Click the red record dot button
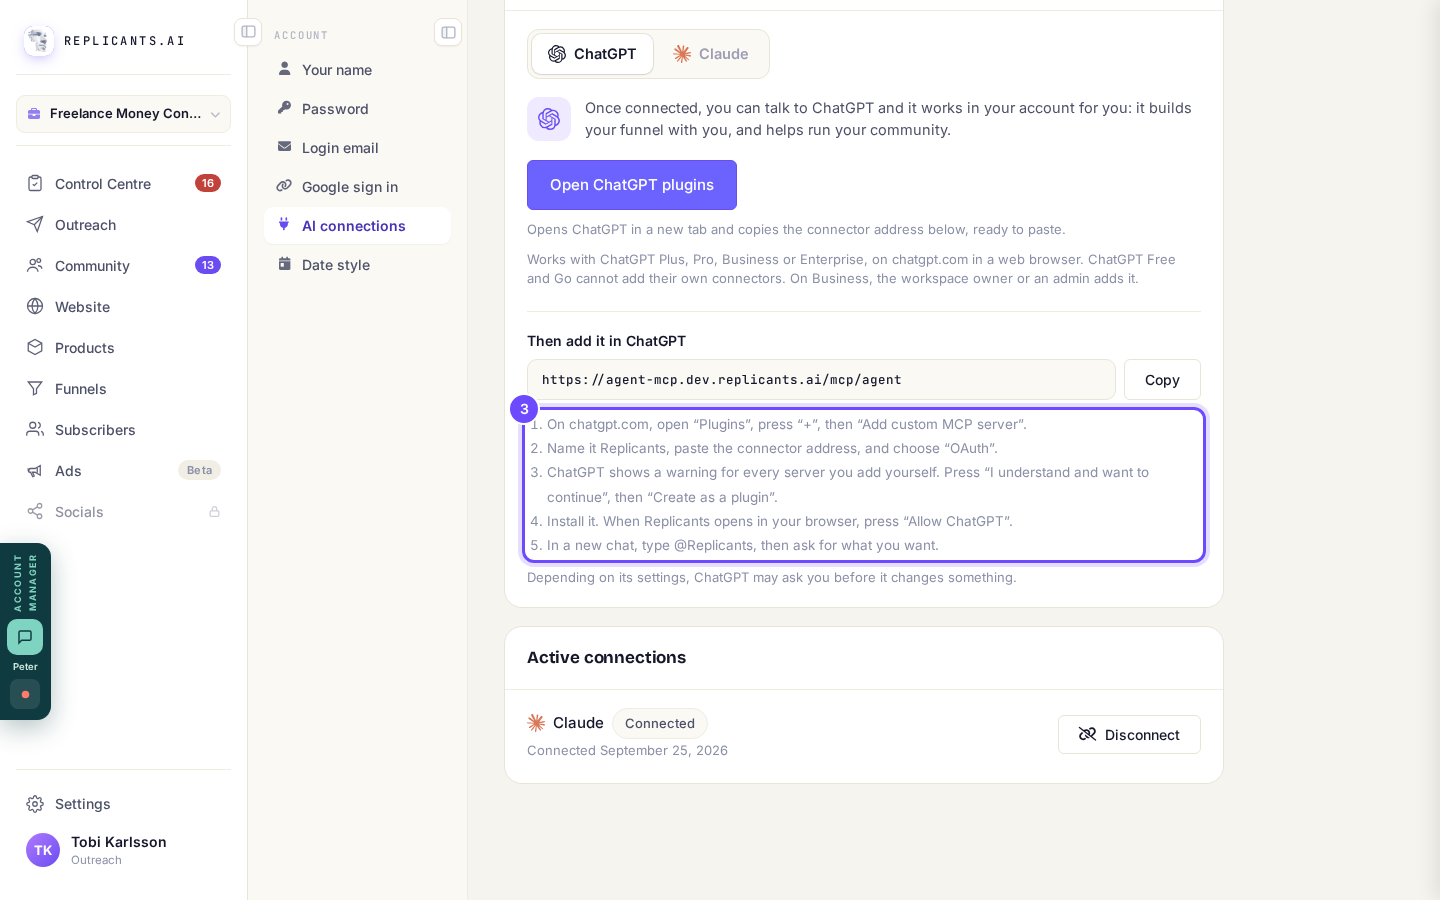Viewport: 1440px width, 900px height. [x=25, y=694]
